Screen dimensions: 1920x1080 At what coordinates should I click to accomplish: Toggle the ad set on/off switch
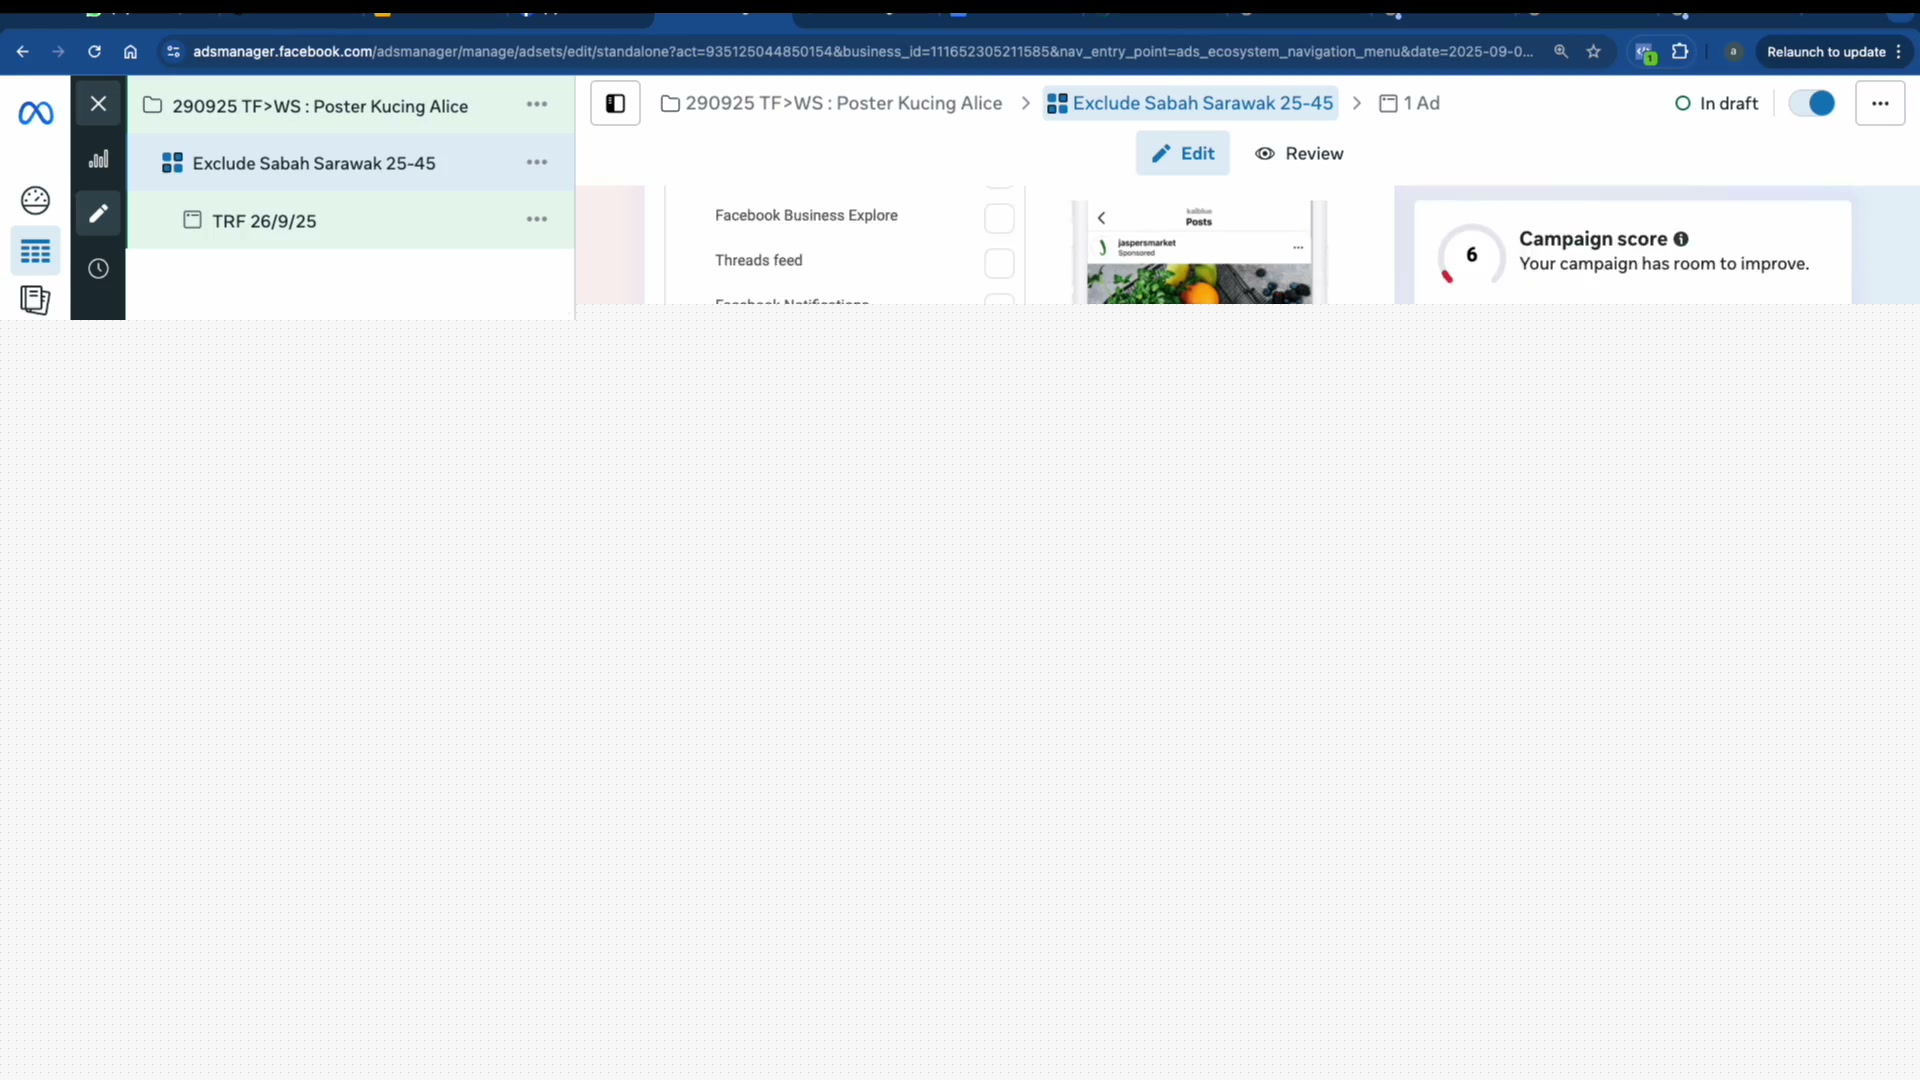tap(1812, 103)
